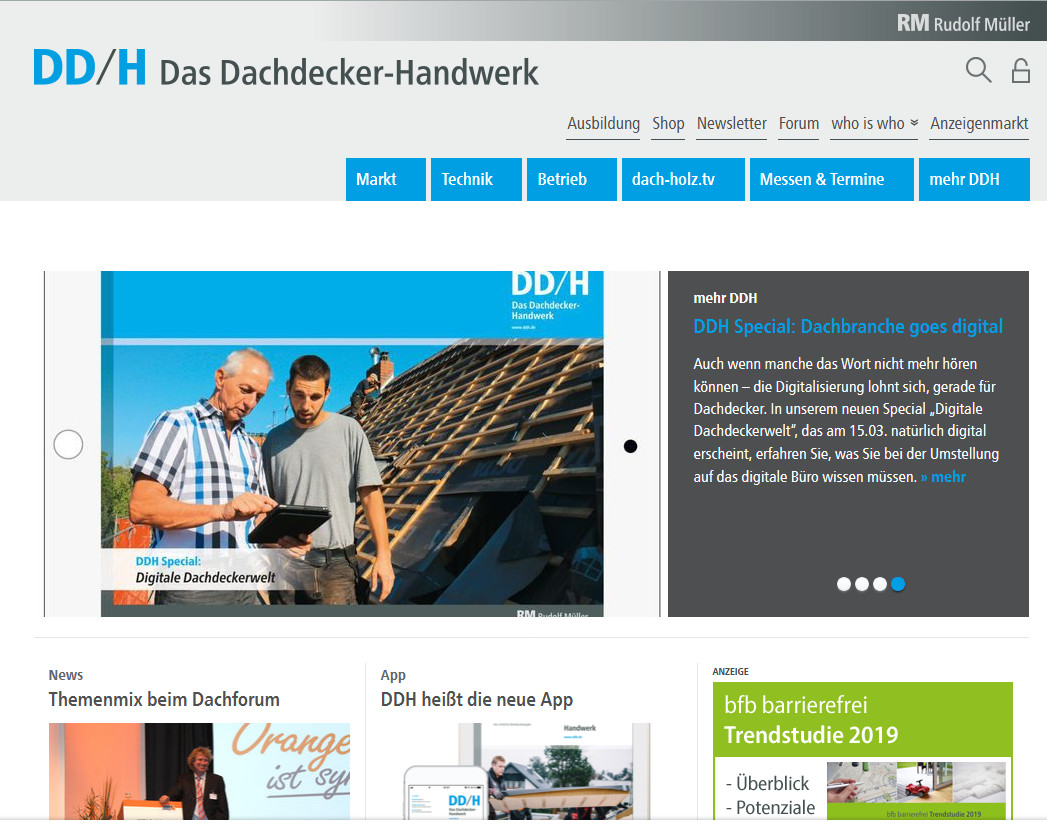
Task: Go to the previous slide with the white circle
Action: click(x=68, y=445)
